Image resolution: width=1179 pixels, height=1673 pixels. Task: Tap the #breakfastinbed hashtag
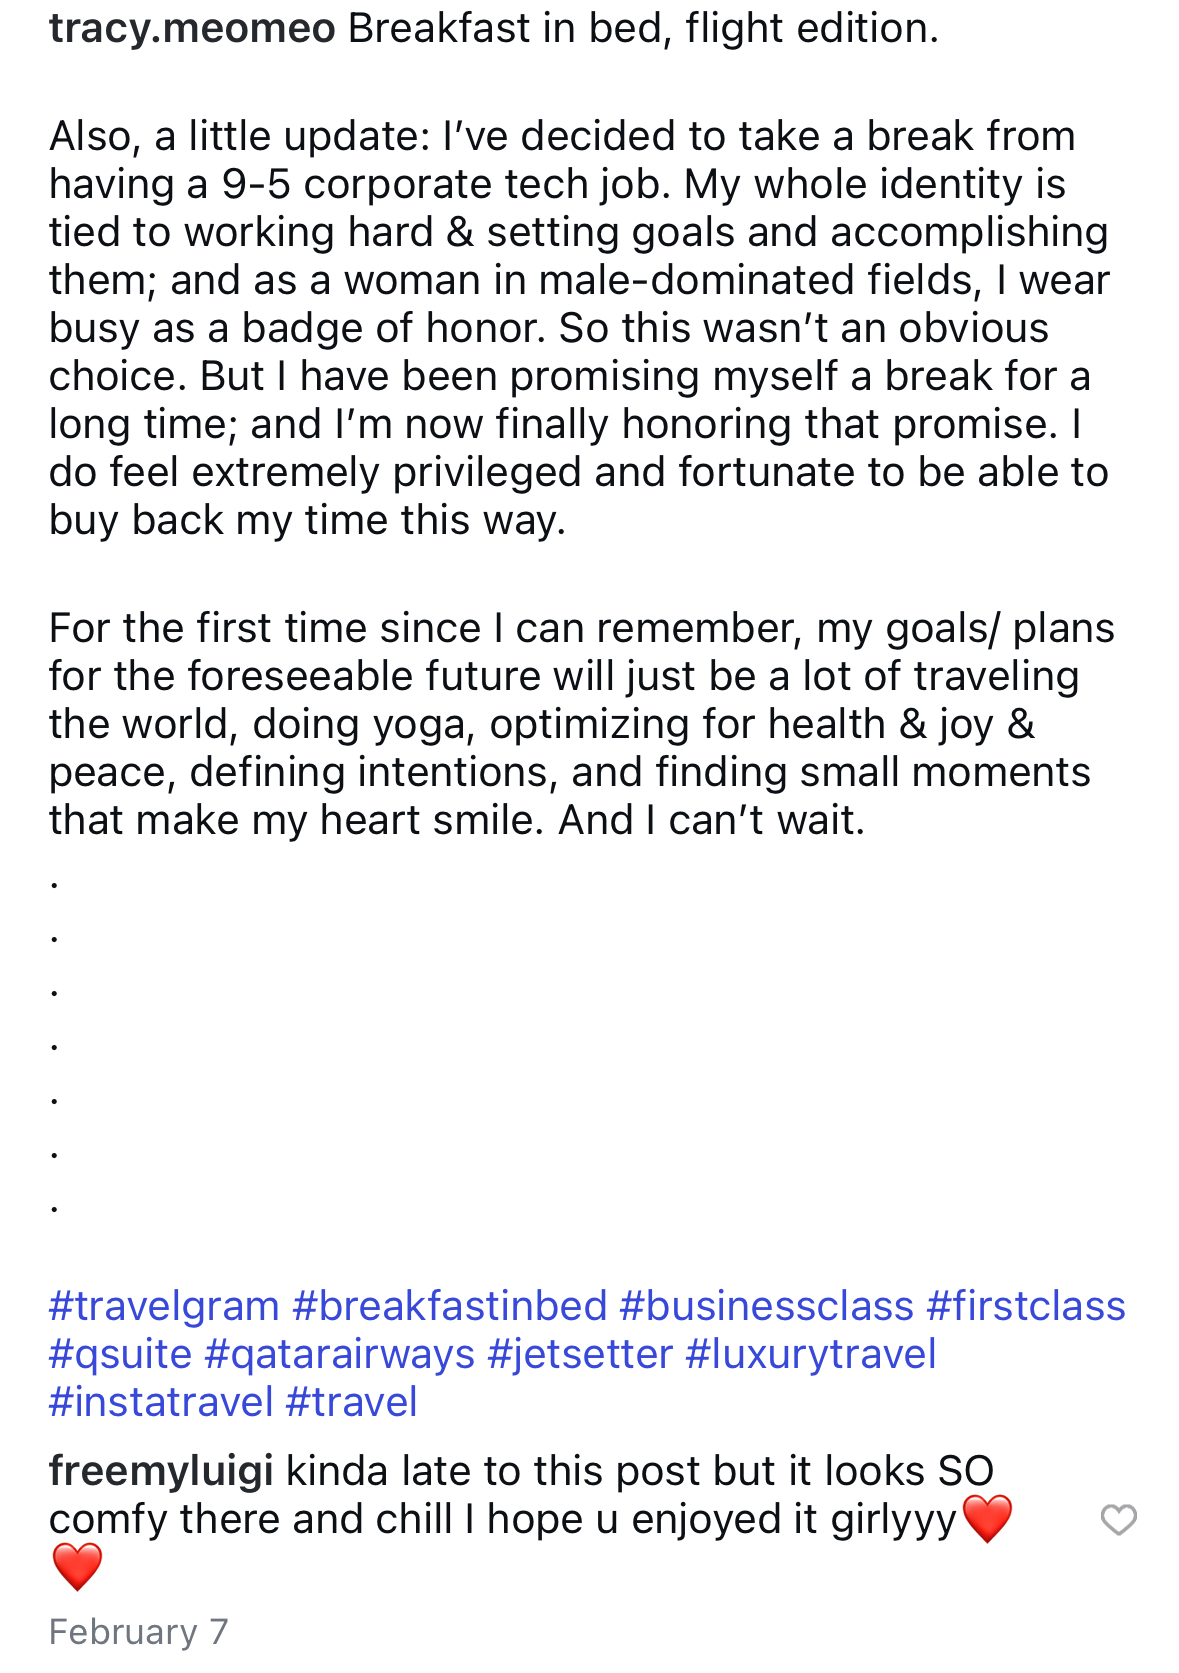click(x=450, y=1306)
